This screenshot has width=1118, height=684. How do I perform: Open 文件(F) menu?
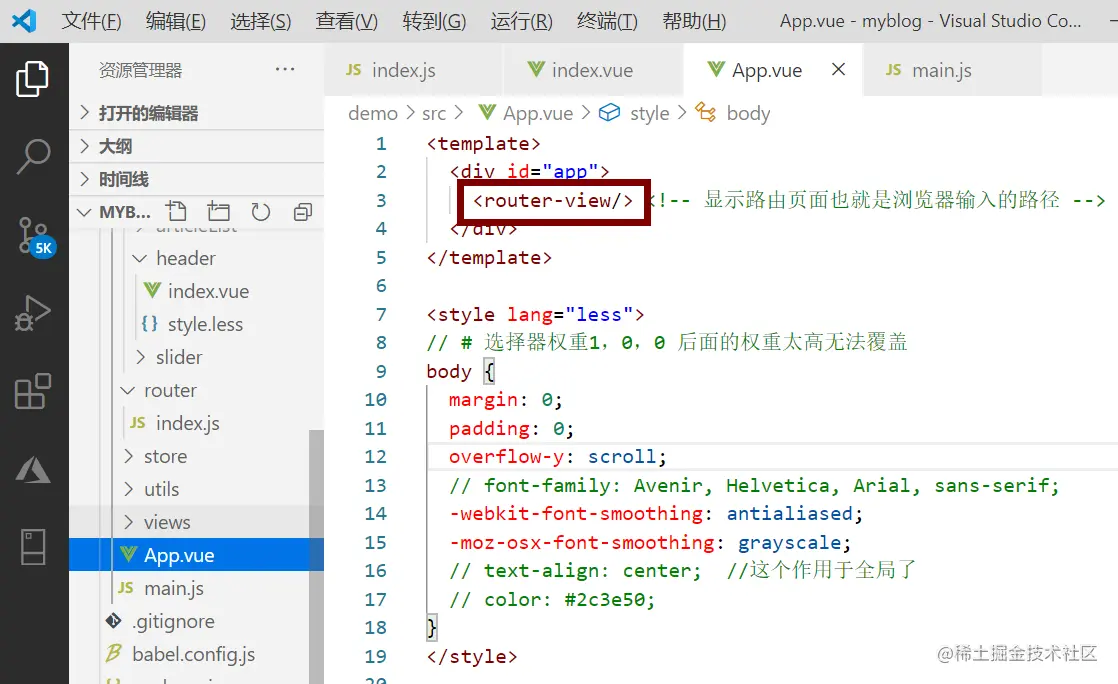tap(91, 21)
